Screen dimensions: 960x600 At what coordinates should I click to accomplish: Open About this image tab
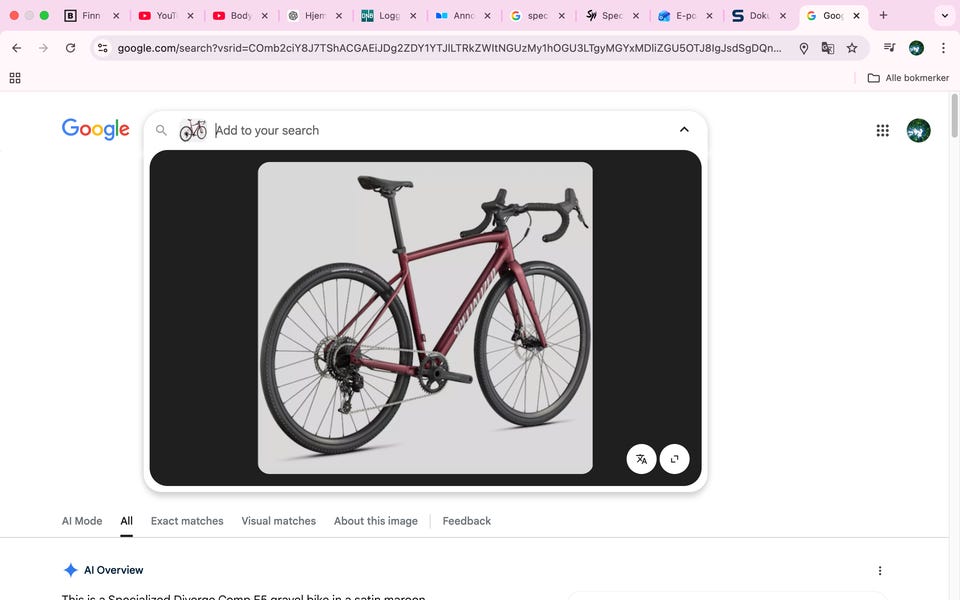(376, 521)
